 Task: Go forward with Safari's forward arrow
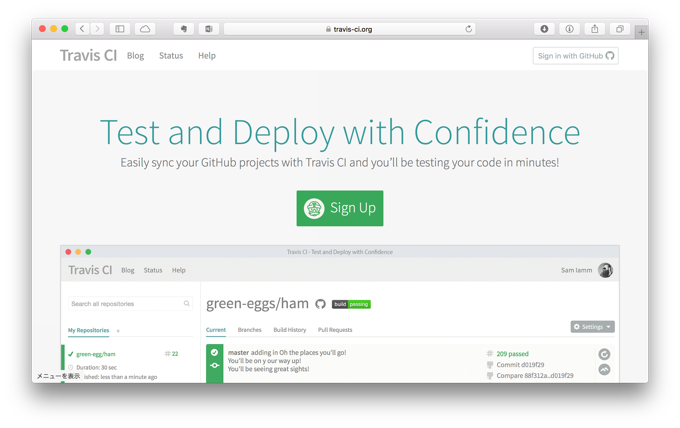click(97, 29)
